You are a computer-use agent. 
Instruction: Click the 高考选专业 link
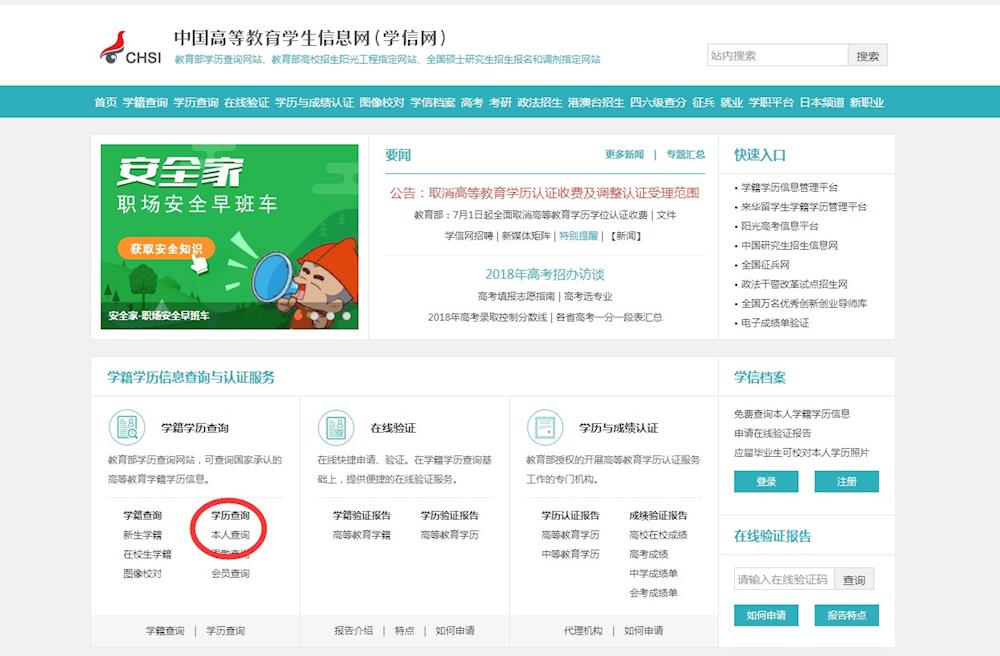588,296
